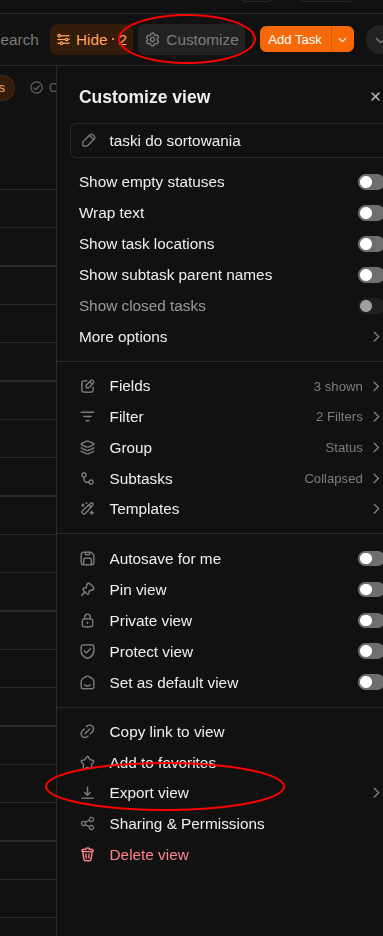Click Sharing & Permissions
The width and height of the screenshot is (383, 936).
tap(187, 824)
